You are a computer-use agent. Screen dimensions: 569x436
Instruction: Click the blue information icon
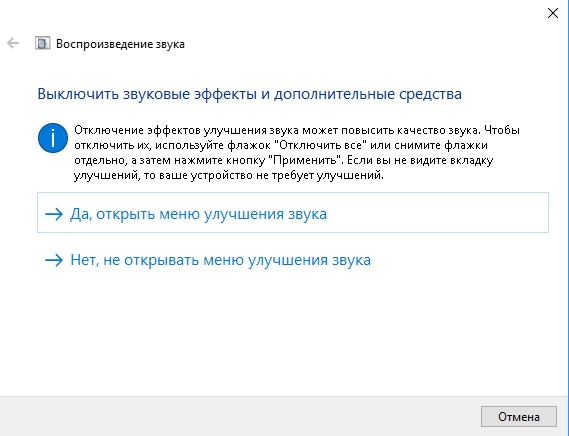tap(53, 138)
